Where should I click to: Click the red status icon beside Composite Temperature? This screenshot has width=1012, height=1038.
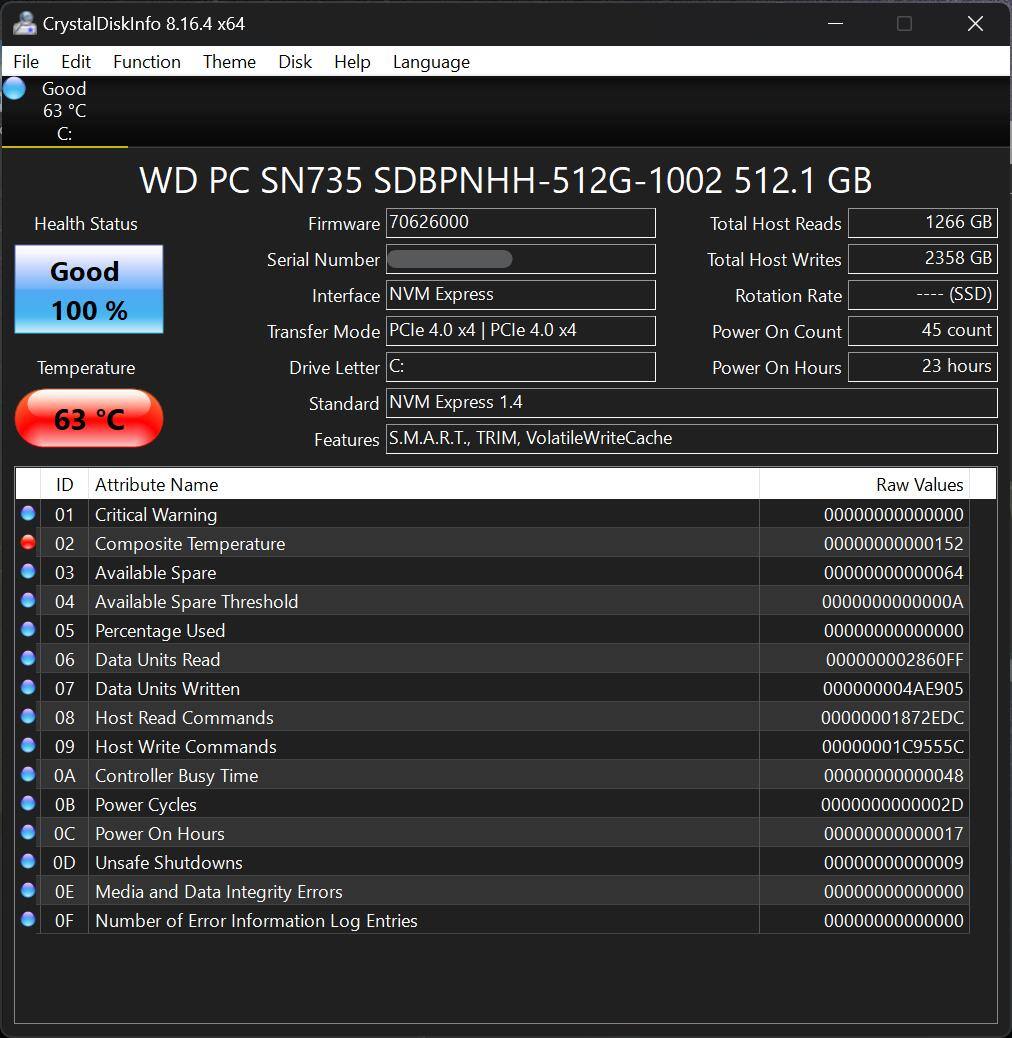click(x=28, y=543)
